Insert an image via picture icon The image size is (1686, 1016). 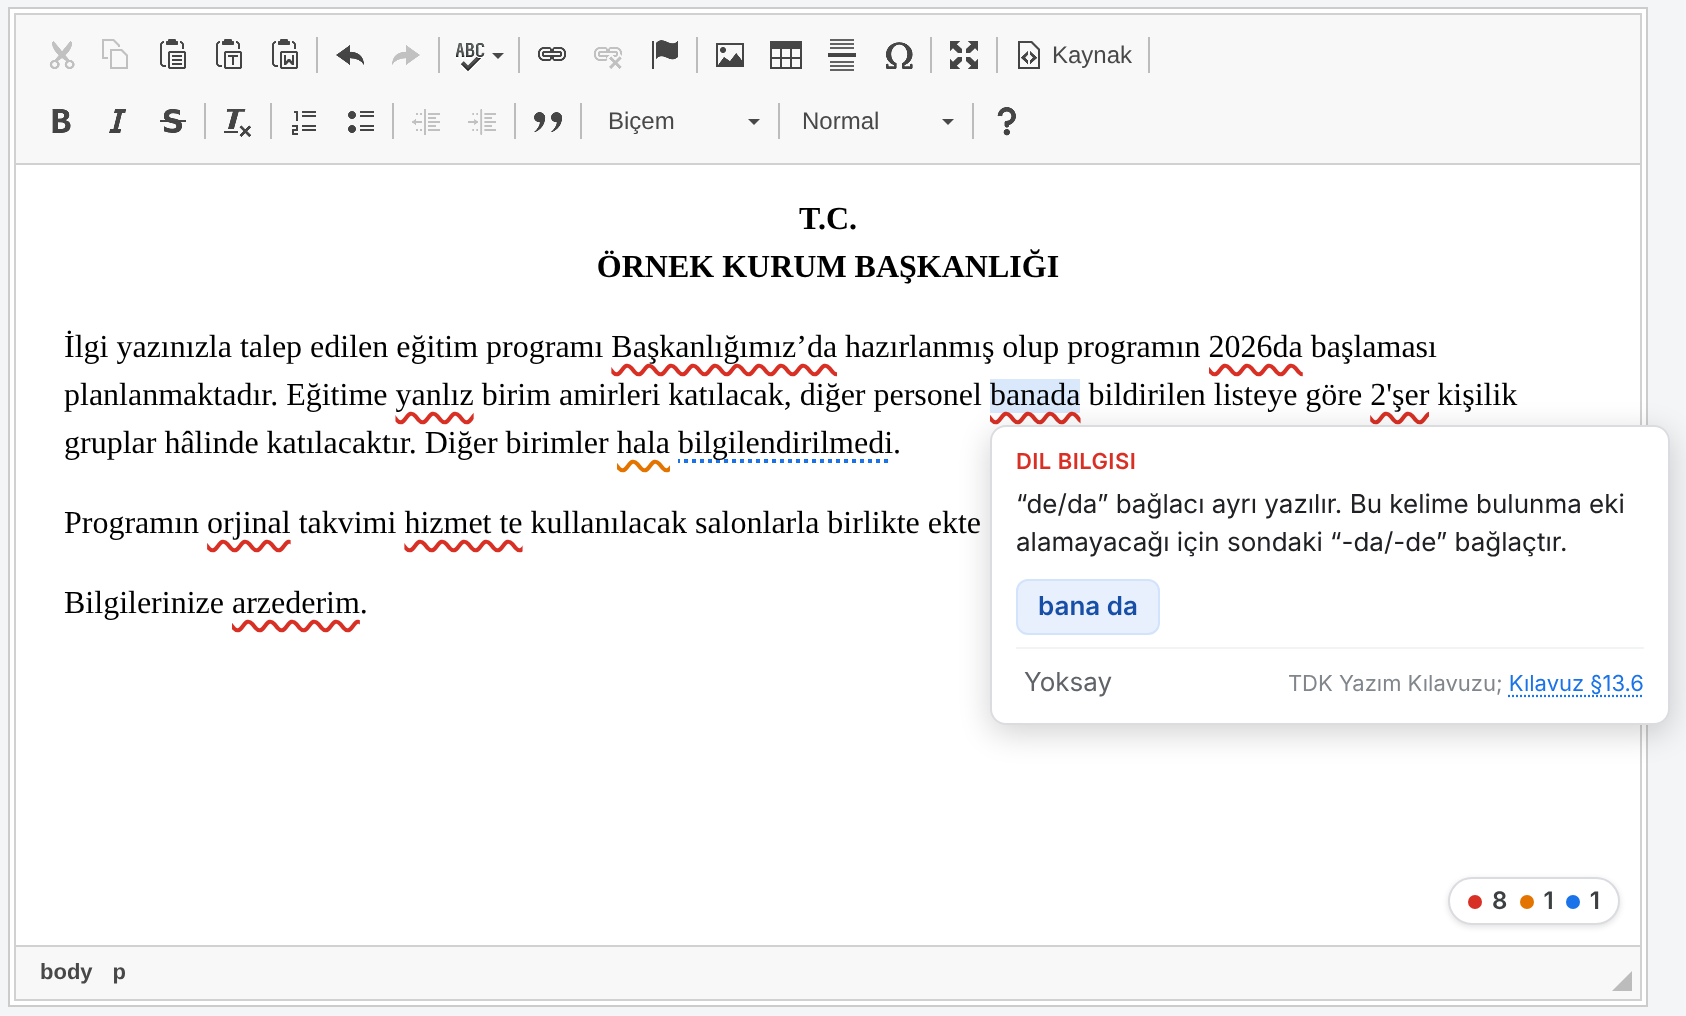coord(730,55)
